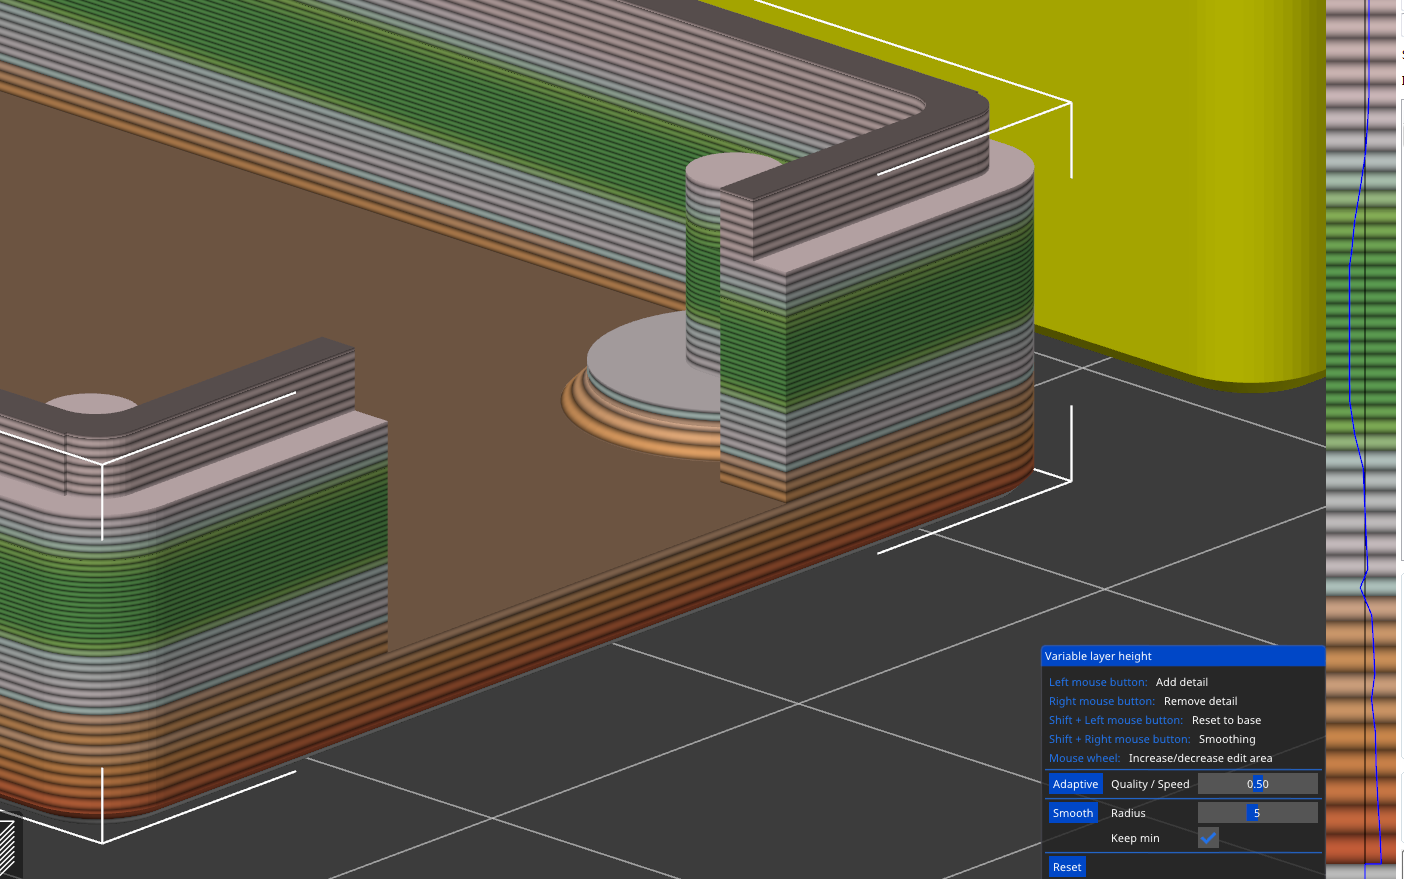The height and width of the screenshot is (879, 1404).
Task: Click the "Reset to base" hint text
Action: (1226, 720)
